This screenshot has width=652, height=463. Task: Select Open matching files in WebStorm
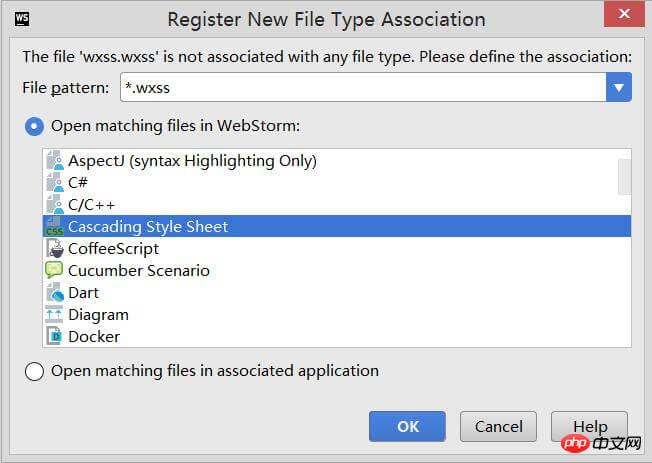coord(34,126)
